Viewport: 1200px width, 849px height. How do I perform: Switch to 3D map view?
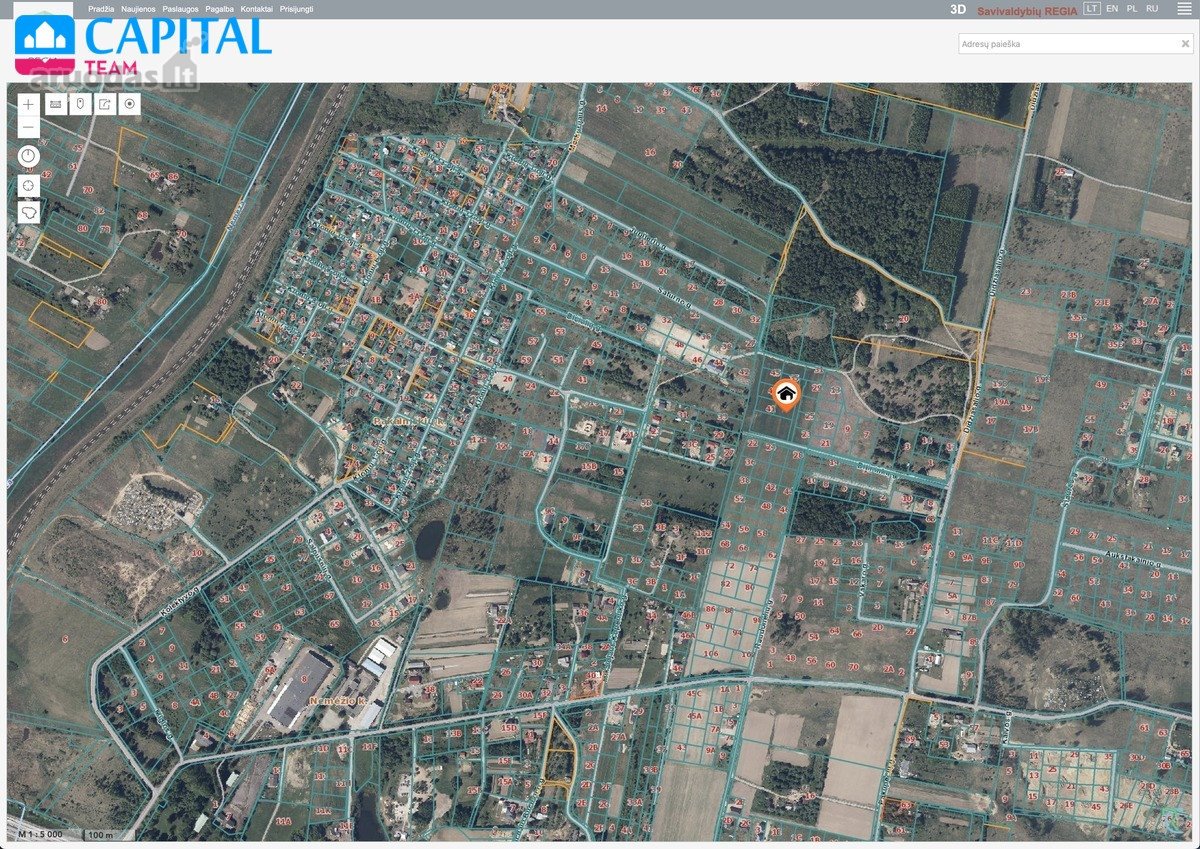click(x=958, y=9)
